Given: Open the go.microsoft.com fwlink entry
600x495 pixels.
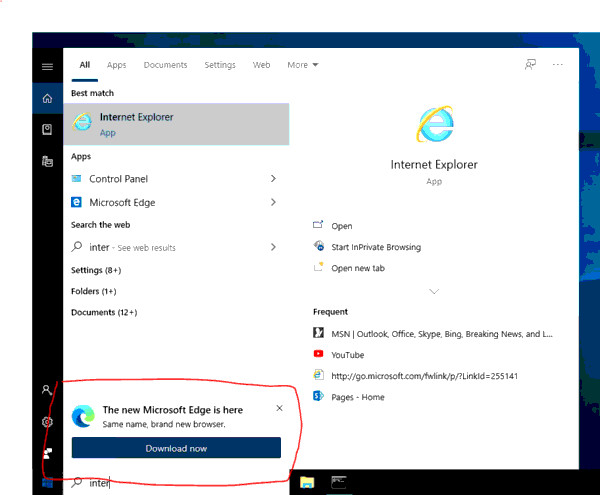Looking at the screenshot, I should click(424, 376).
